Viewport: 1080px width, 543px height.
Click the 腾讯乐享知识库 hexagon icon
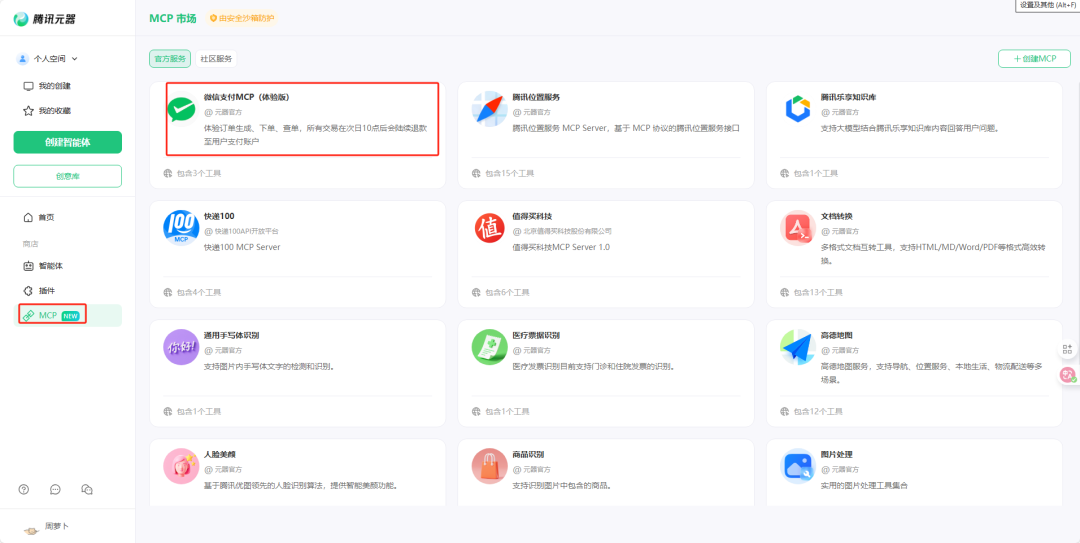[x=797, y=109]
